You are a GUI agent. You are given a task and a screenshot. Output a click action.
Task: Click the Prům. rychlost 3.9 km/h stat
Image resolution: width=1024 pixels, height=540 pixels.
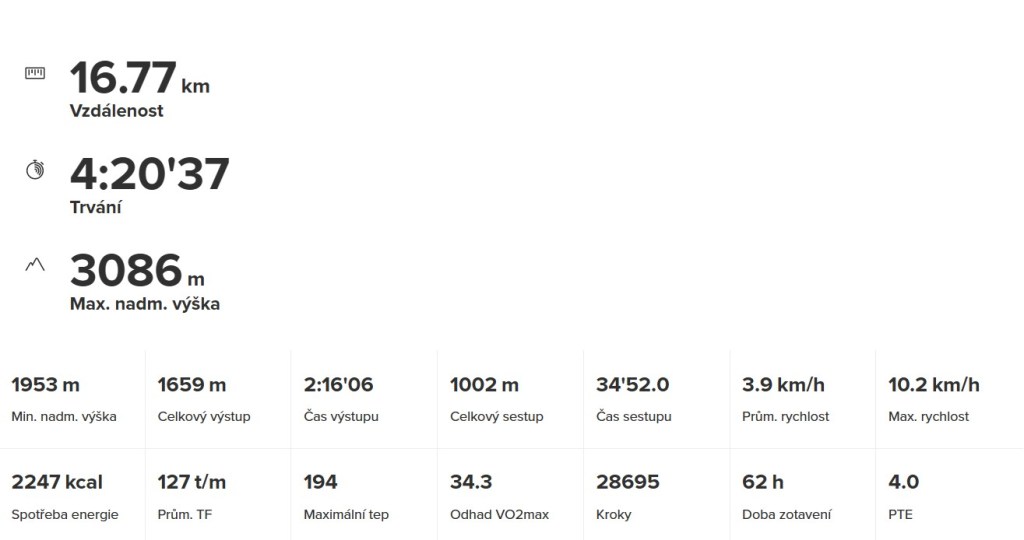[785, 399]
